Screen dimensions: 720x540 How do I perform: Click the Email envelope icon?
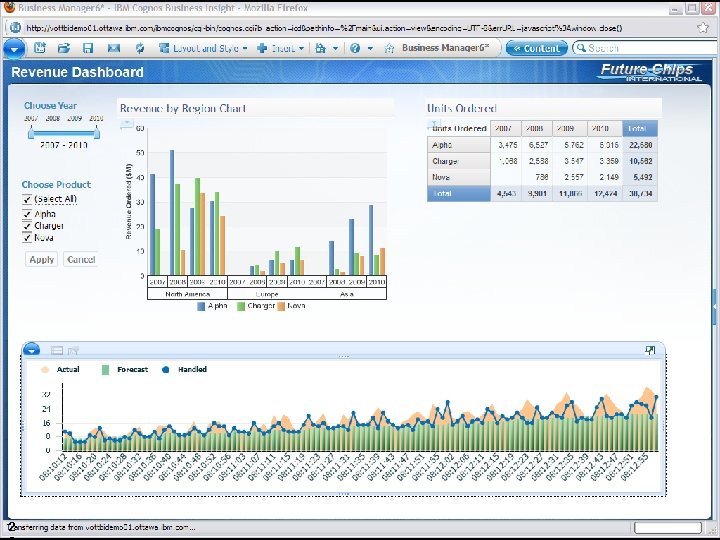(x=113, y=48)
